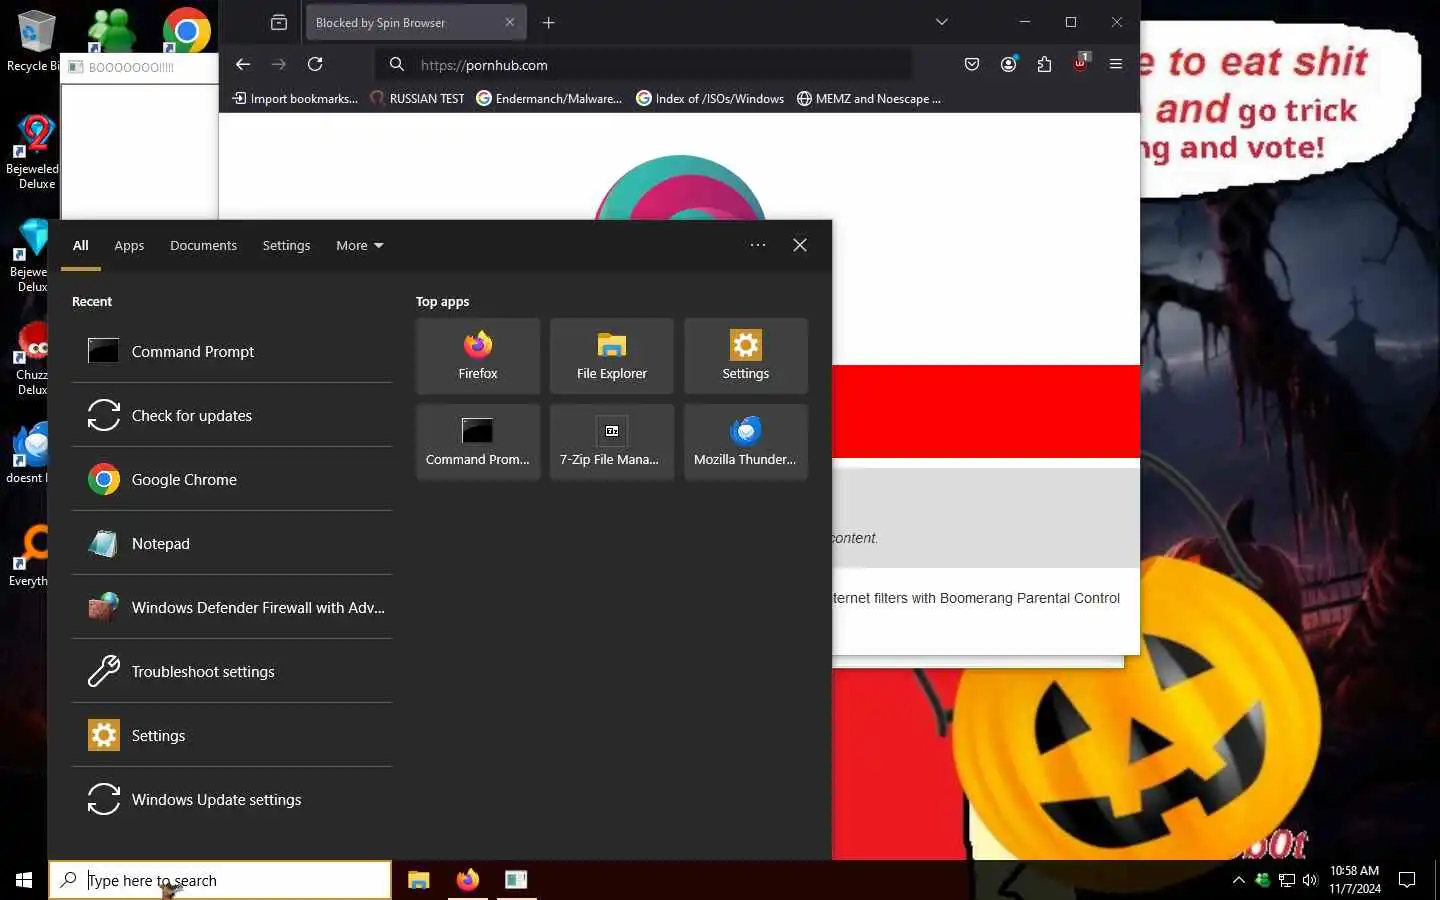The height and width of the screenshot is (900, 1440).
Task: Show hidden system tray icons
Action: [1238, 880]
